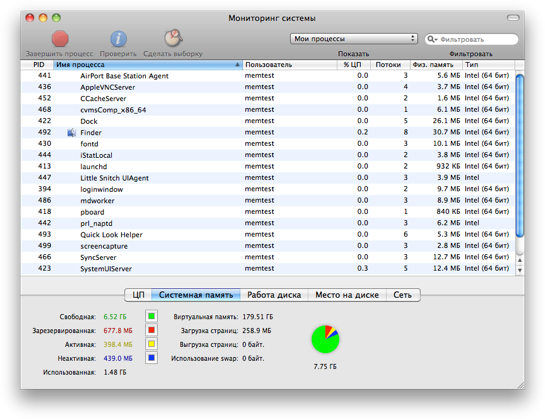Click the magnifier icon in filter field

(x=431, y=39)
